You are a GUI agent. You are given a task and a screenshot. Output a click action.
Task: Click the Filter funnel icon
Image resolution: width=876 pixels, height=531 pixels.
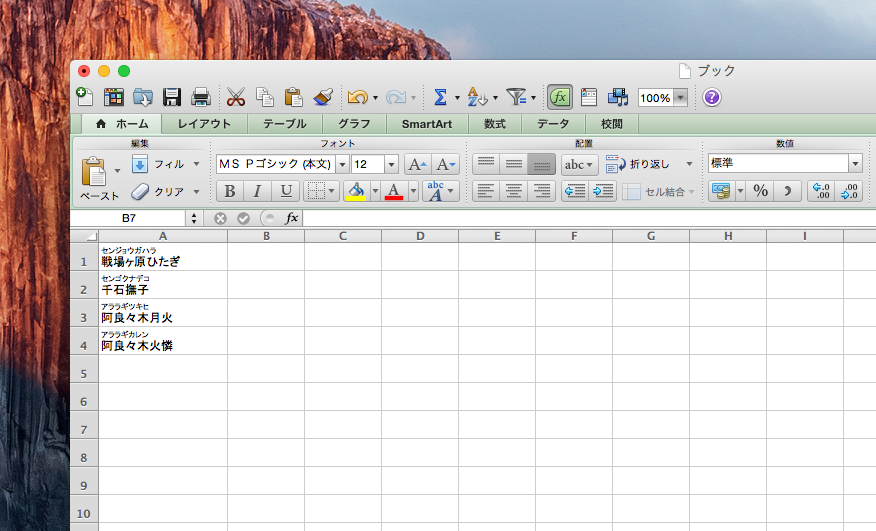516,97
